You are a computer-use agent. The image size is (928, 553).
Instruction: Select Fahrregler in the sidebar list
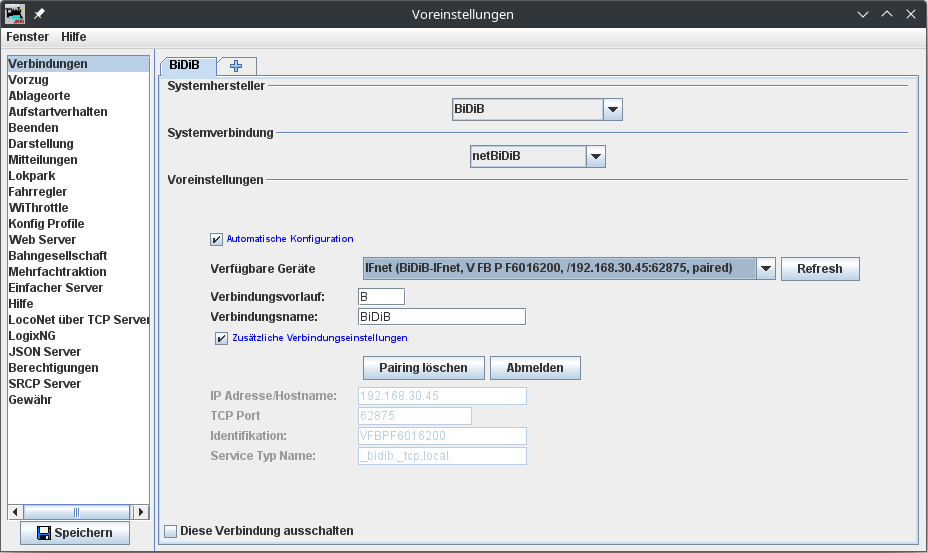tap(78, 192)
